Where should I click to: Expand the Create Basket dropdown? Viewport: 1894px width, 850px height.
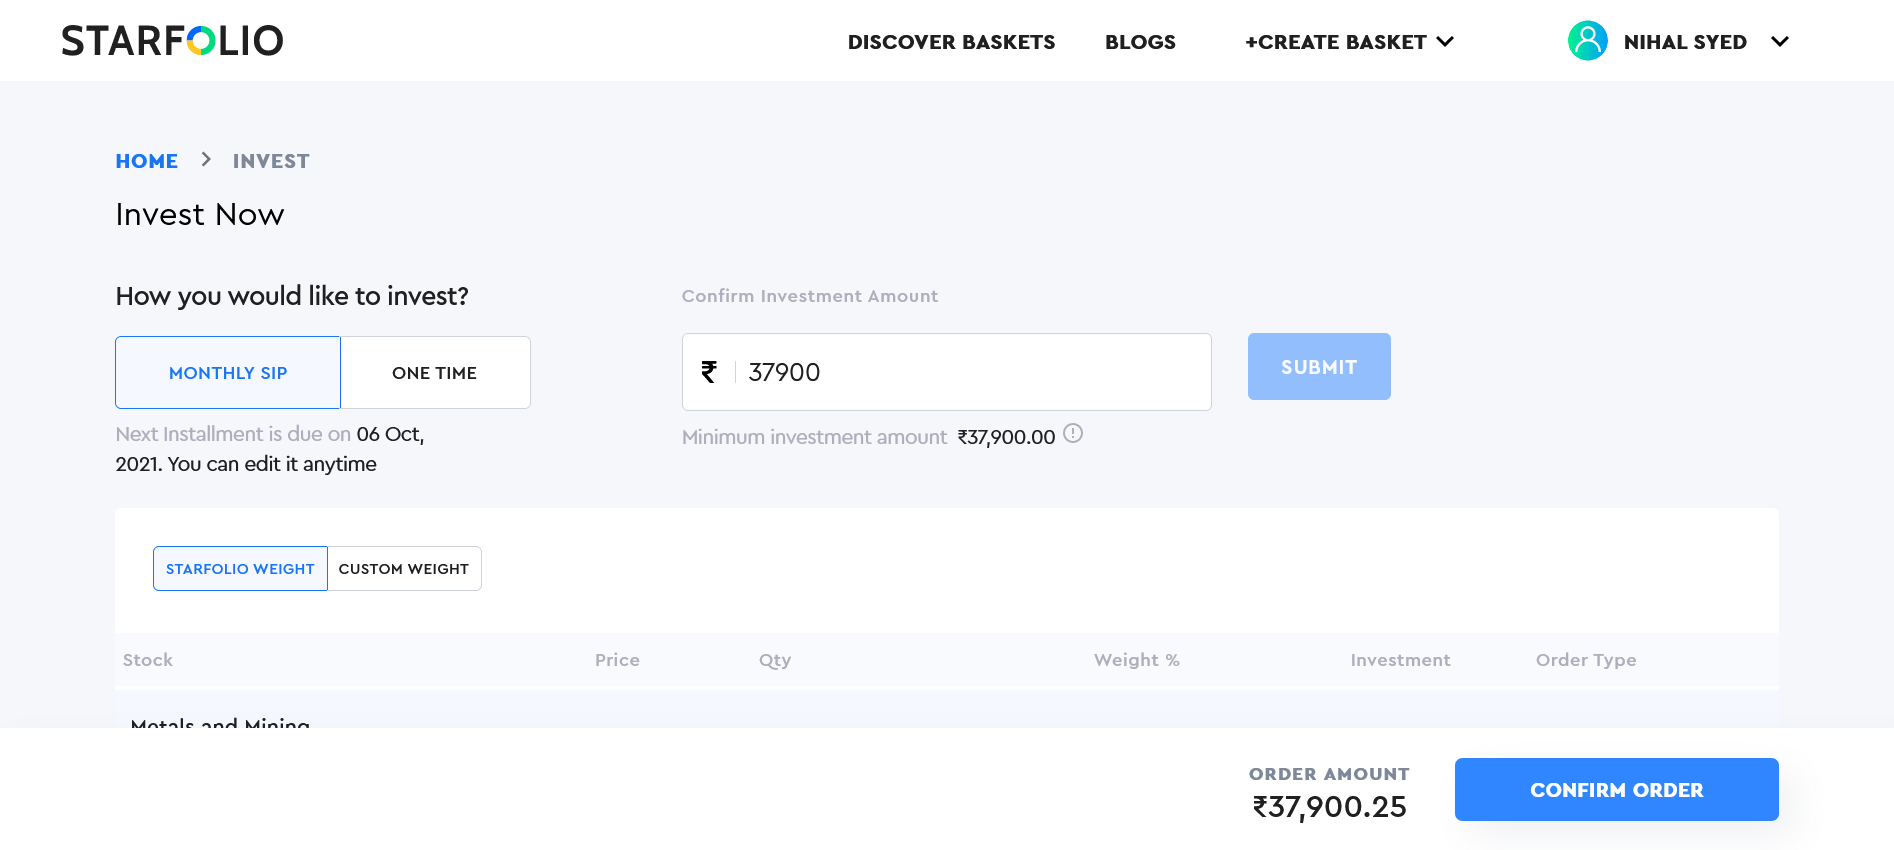[x=1348, y=42]
